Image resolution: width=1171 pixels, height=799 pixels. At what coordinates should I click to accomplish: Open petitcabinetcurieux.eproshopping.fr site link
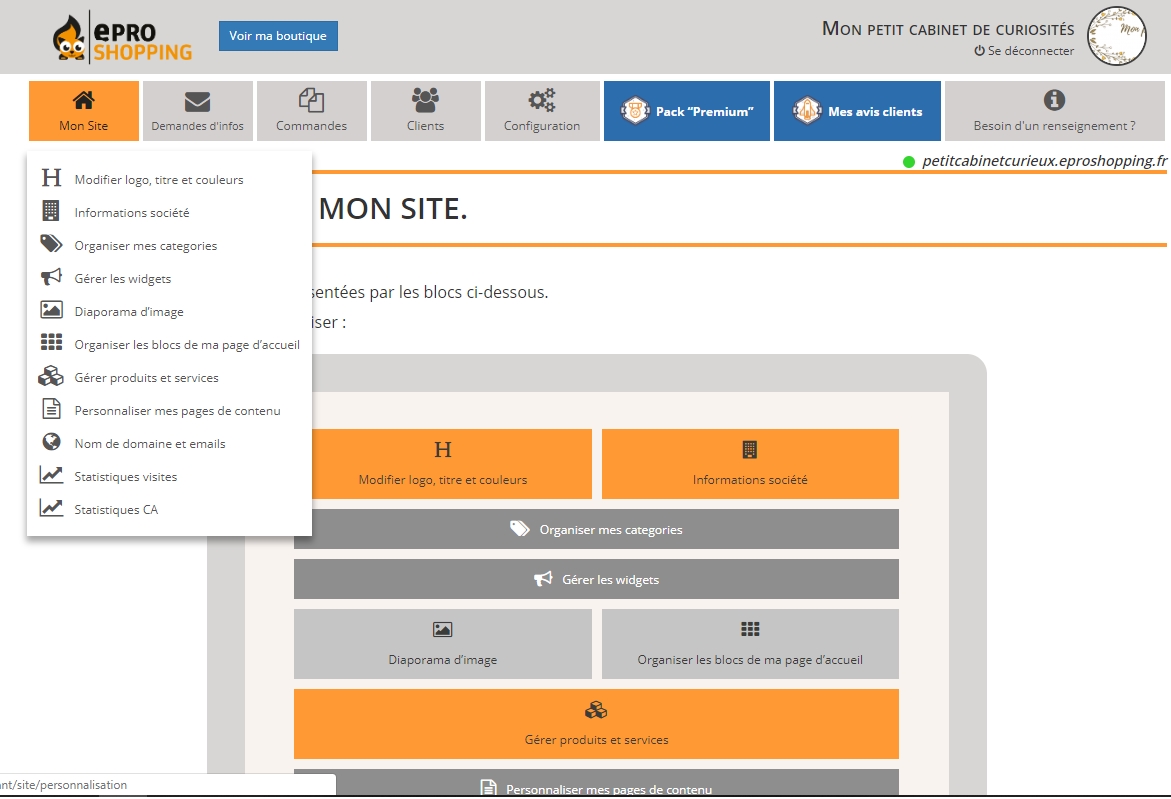pos(1044,161)
